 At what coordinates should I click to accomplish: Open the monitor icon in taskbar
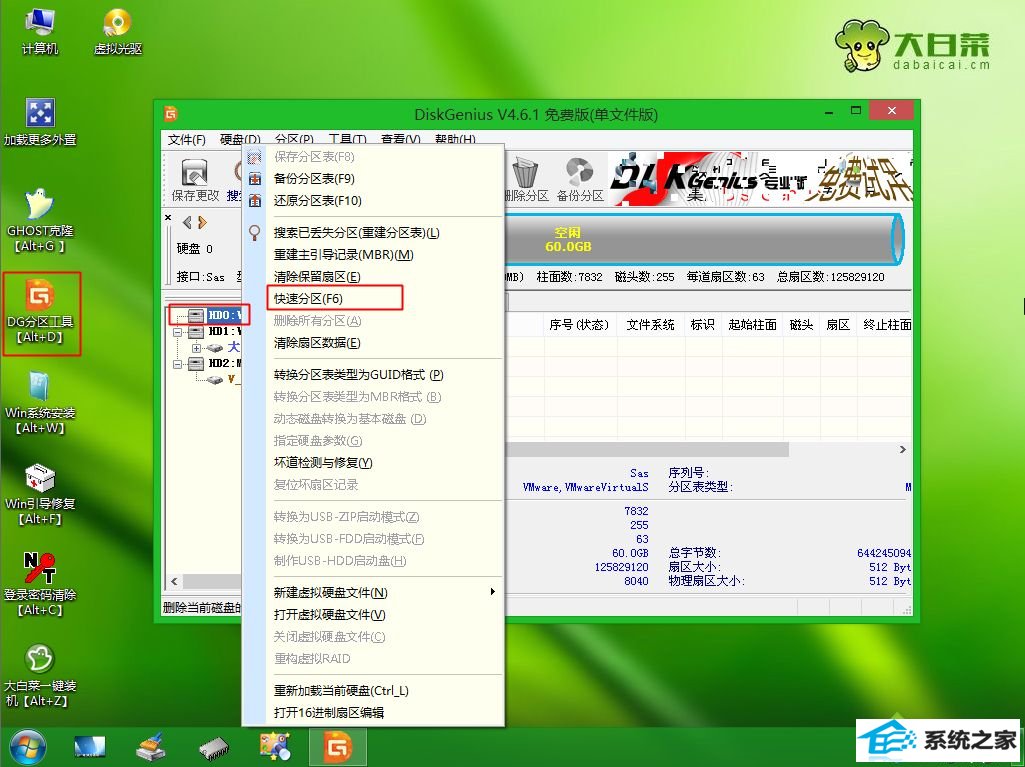point(90,747)
